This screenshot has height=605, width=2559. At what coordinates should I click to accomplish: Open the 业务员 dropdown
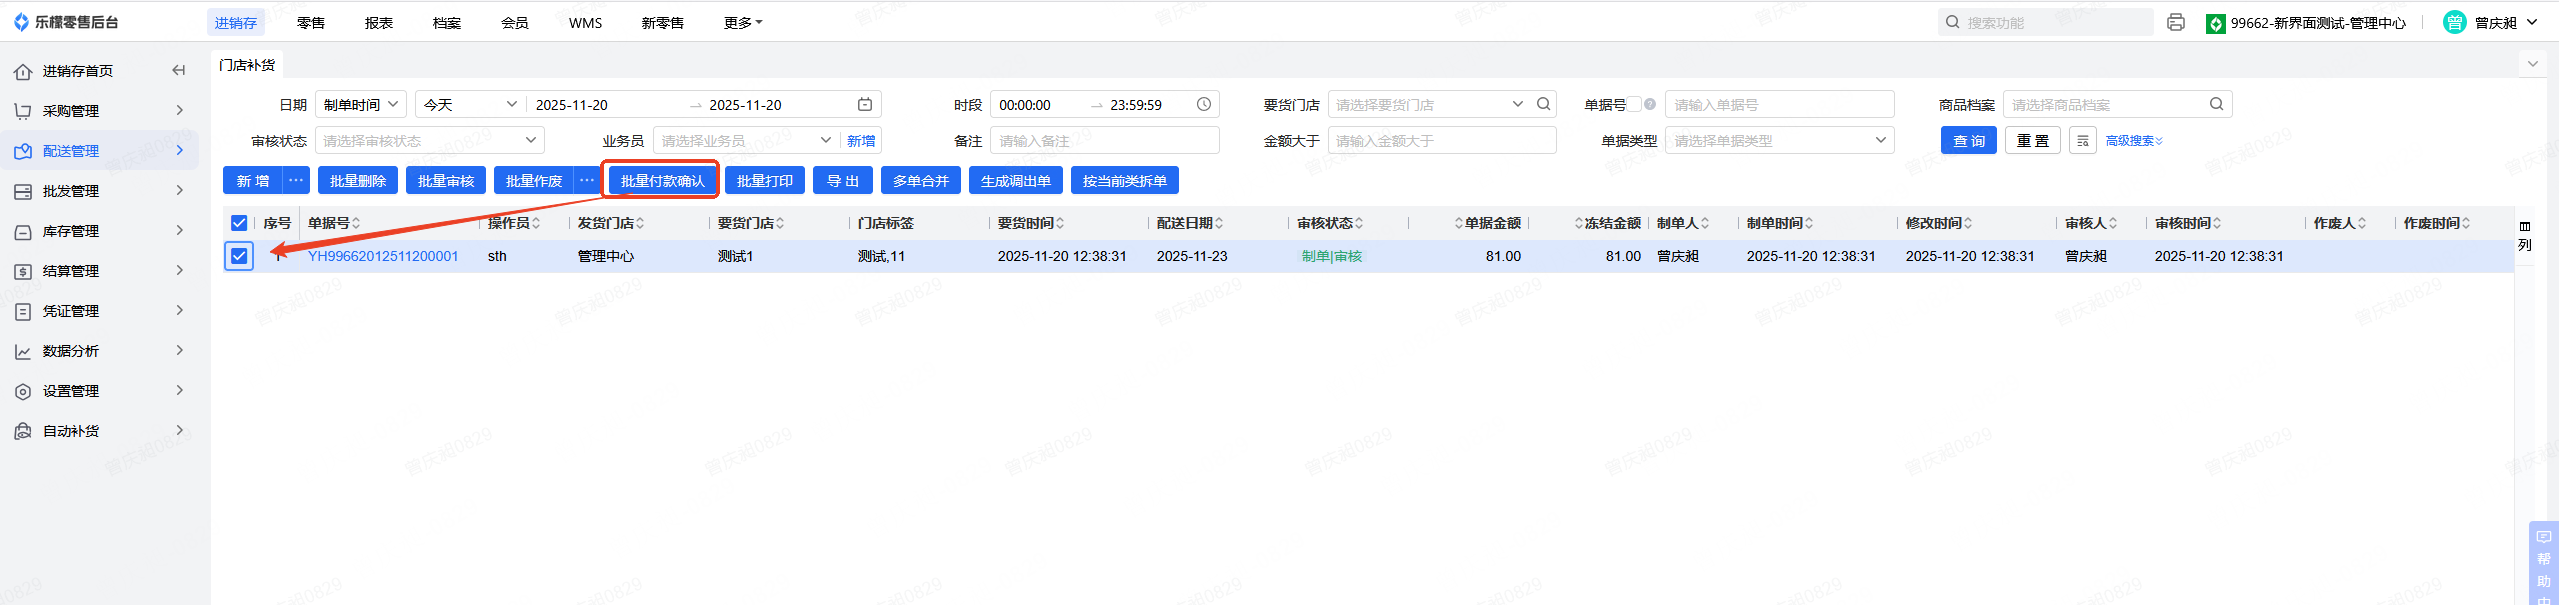[746, 141]
